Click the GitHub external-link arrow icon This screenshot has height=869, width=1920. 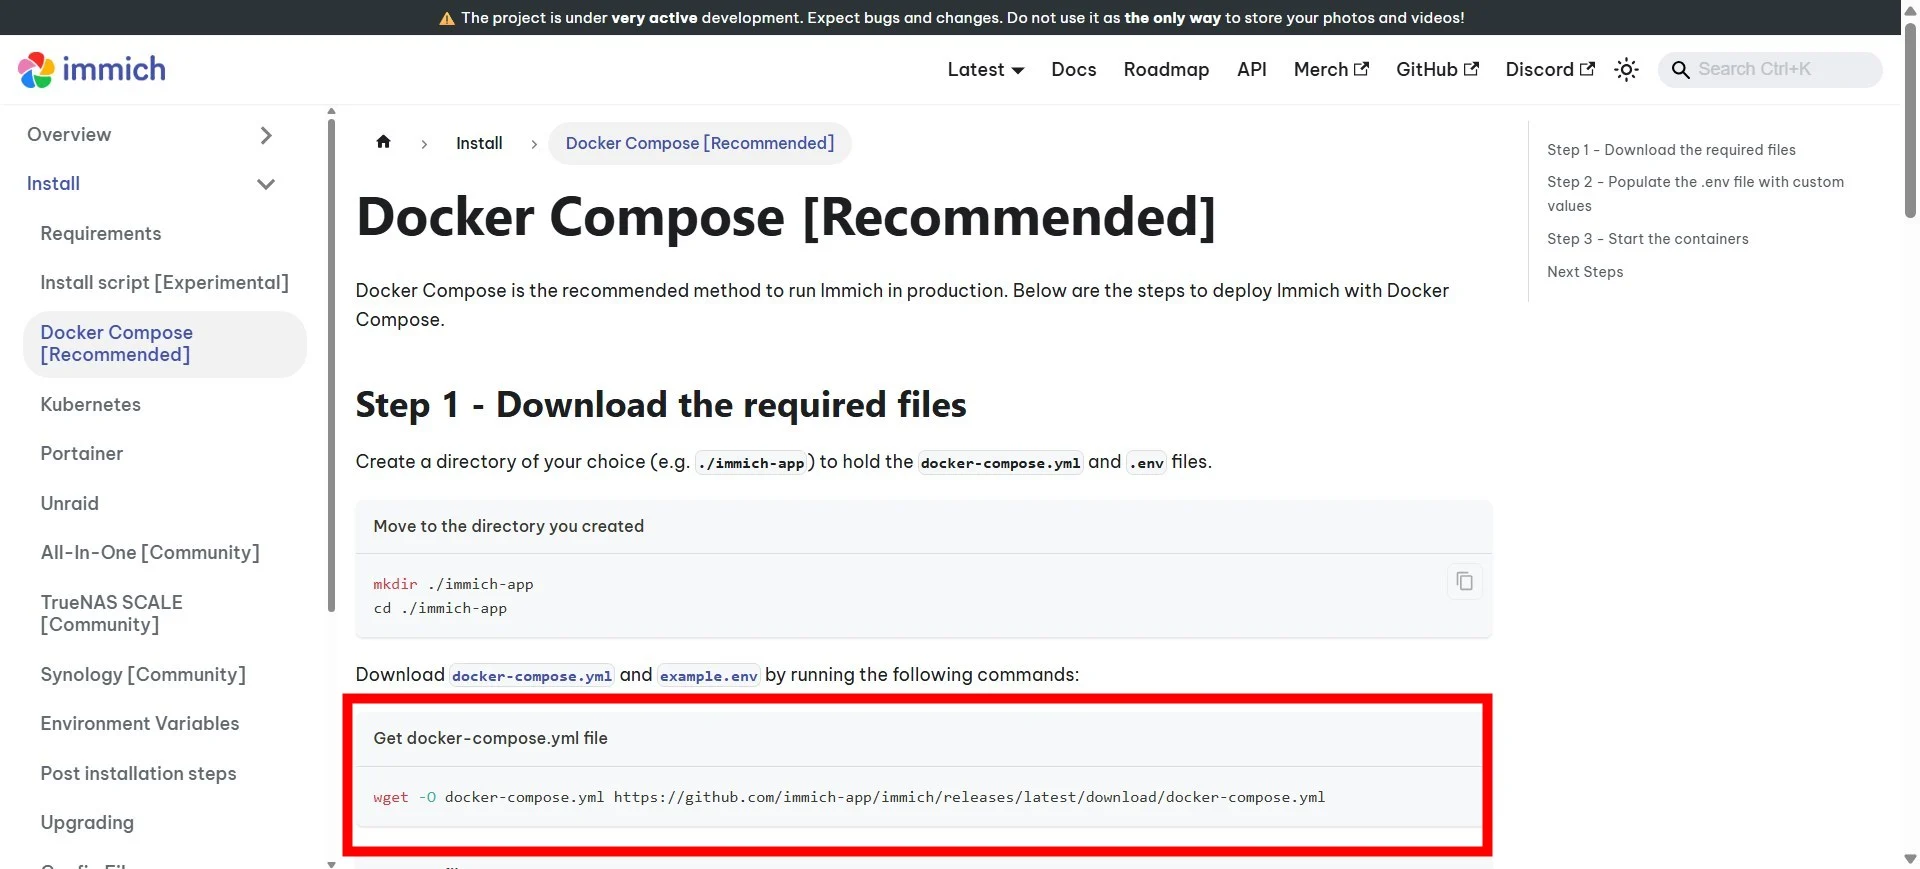(x=1471, y=69)
